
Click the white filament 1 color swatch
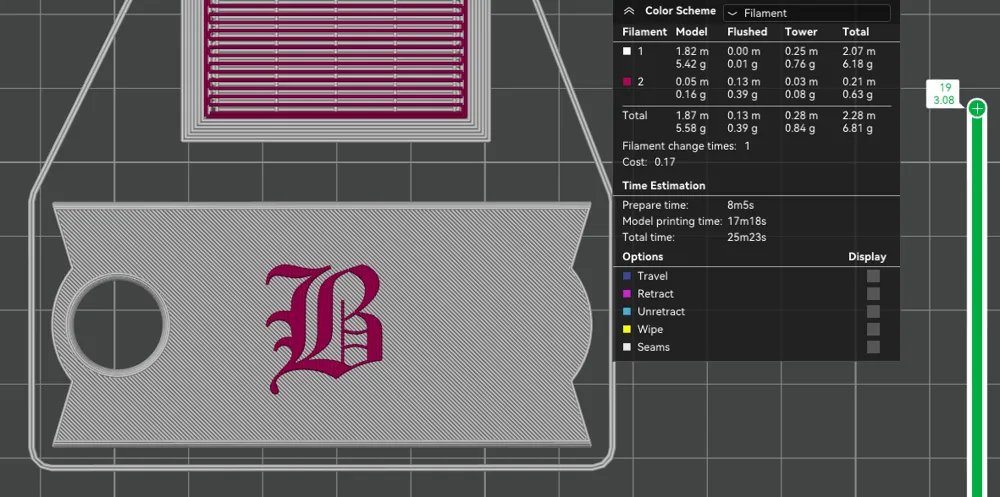click(x=627, y=51)
